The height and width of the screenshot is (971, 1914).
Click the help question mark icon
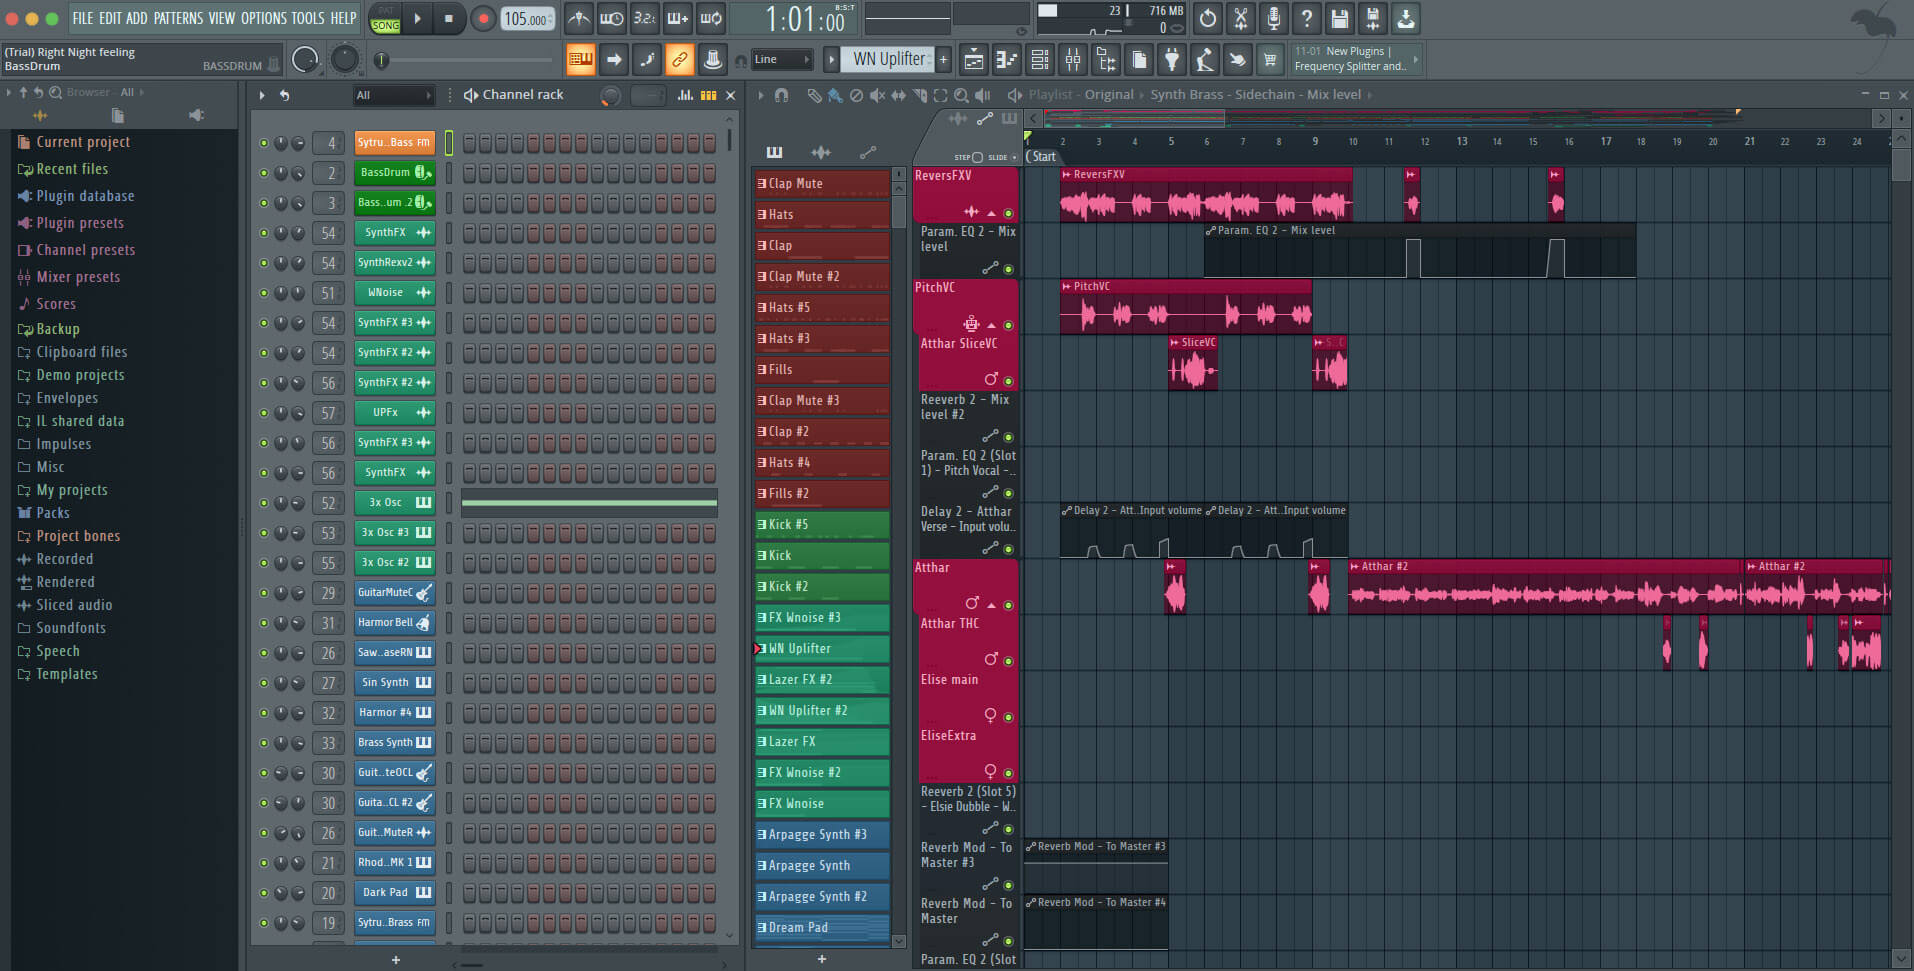1306,18
